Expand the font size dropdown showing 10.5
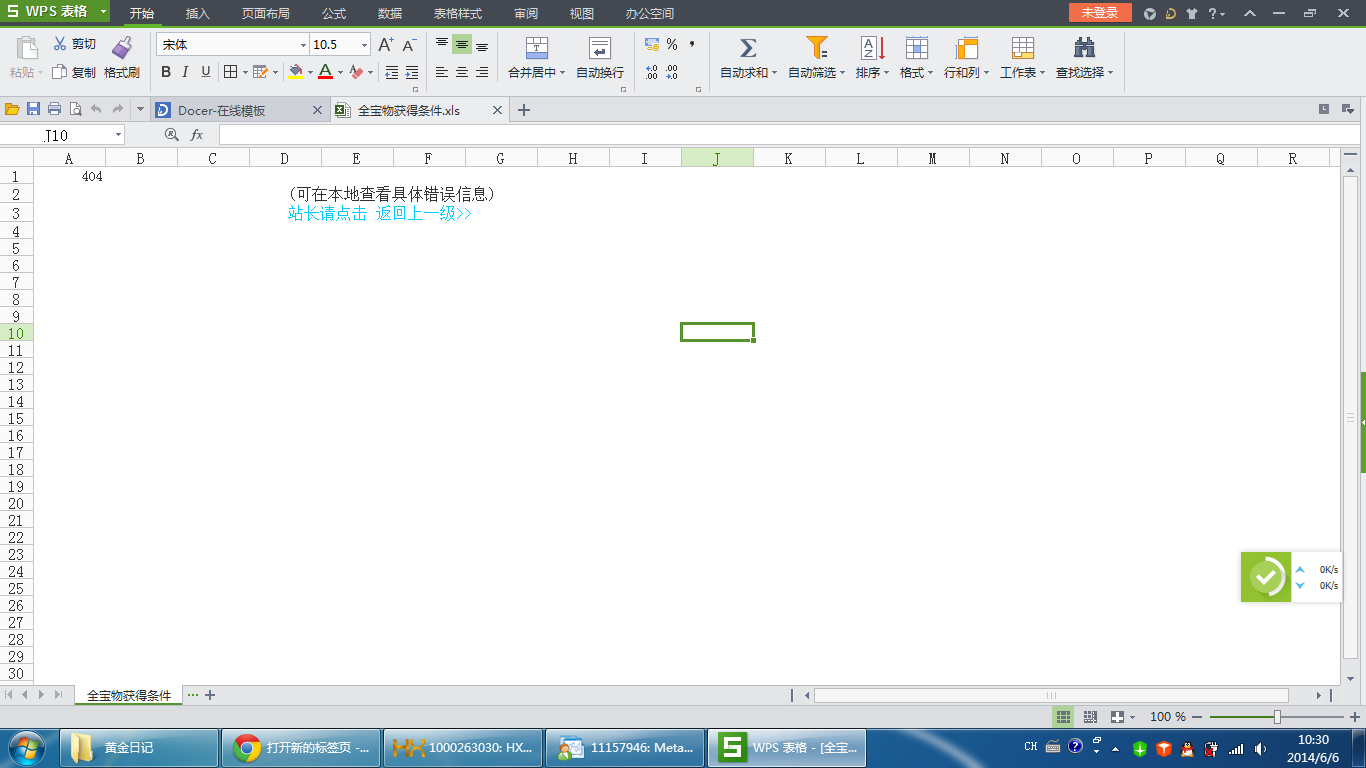This screenshot has height=768, width=1366. (364, 45)
